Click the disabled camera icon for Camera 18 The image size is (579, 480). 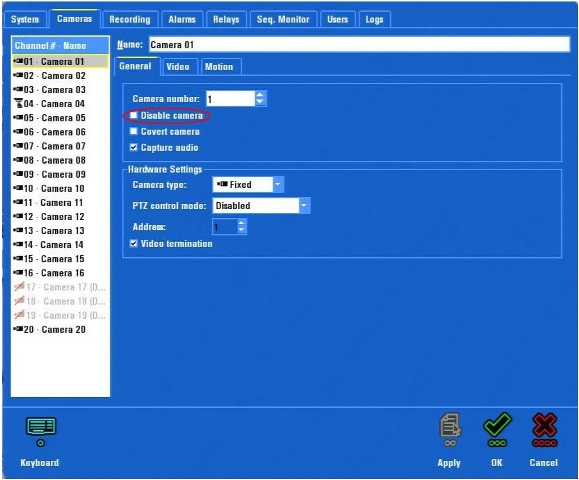[x=19, y=301]
